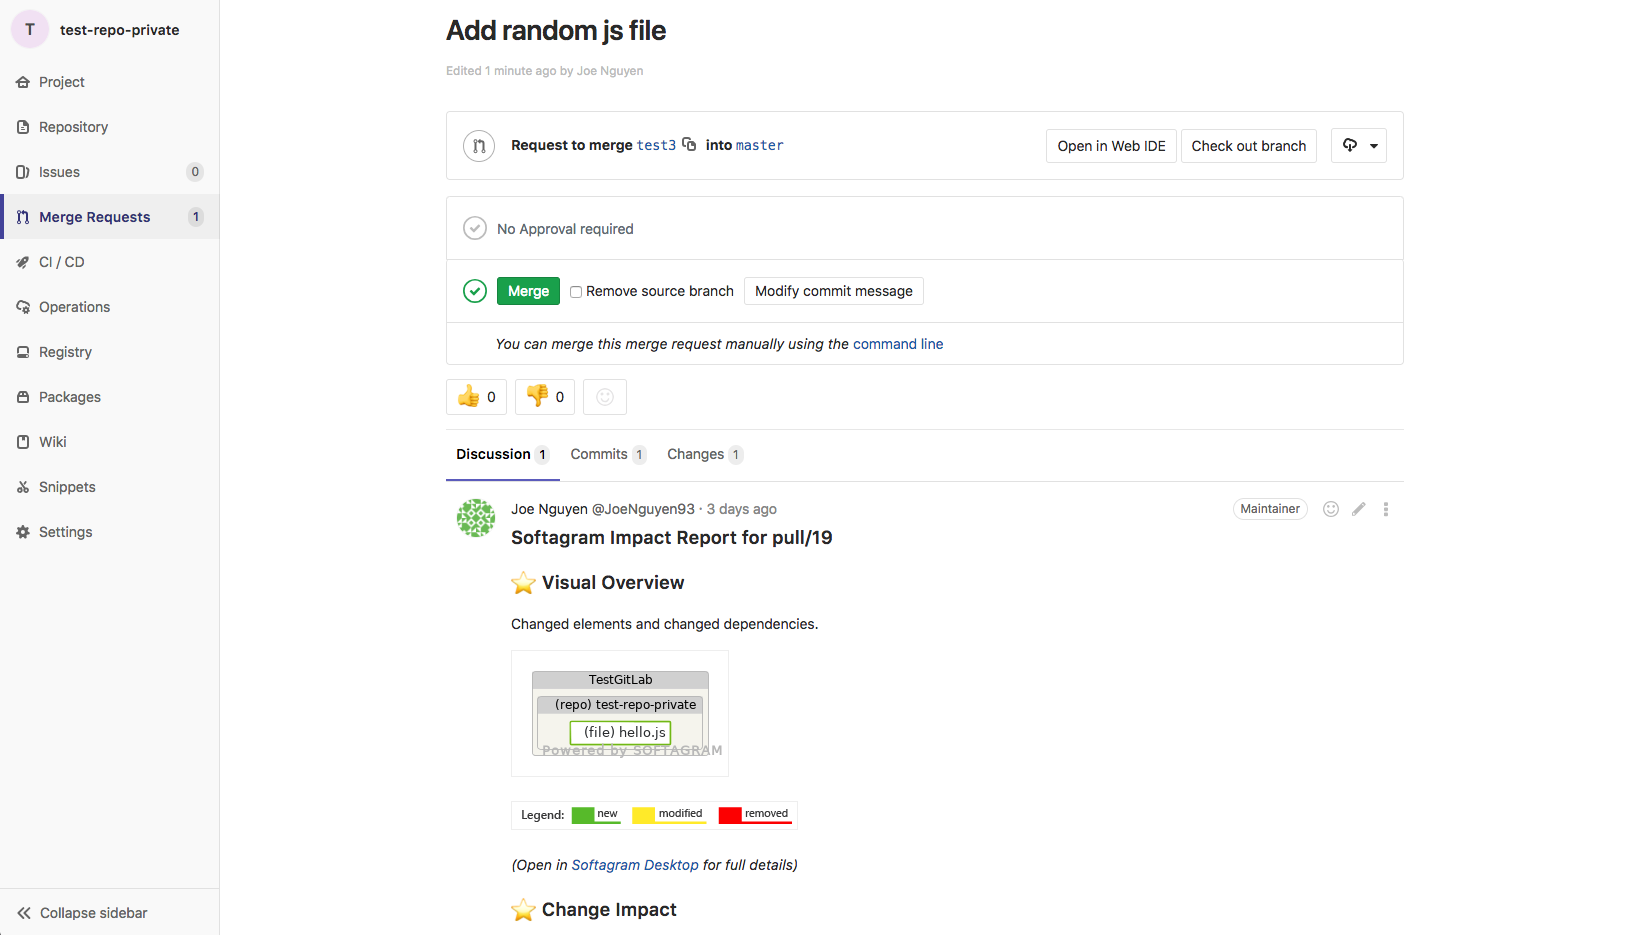The height and width of the screenshot is (935, 1629).
Task: Enable Remove source branch checkbox
Action: coord(576,292)
